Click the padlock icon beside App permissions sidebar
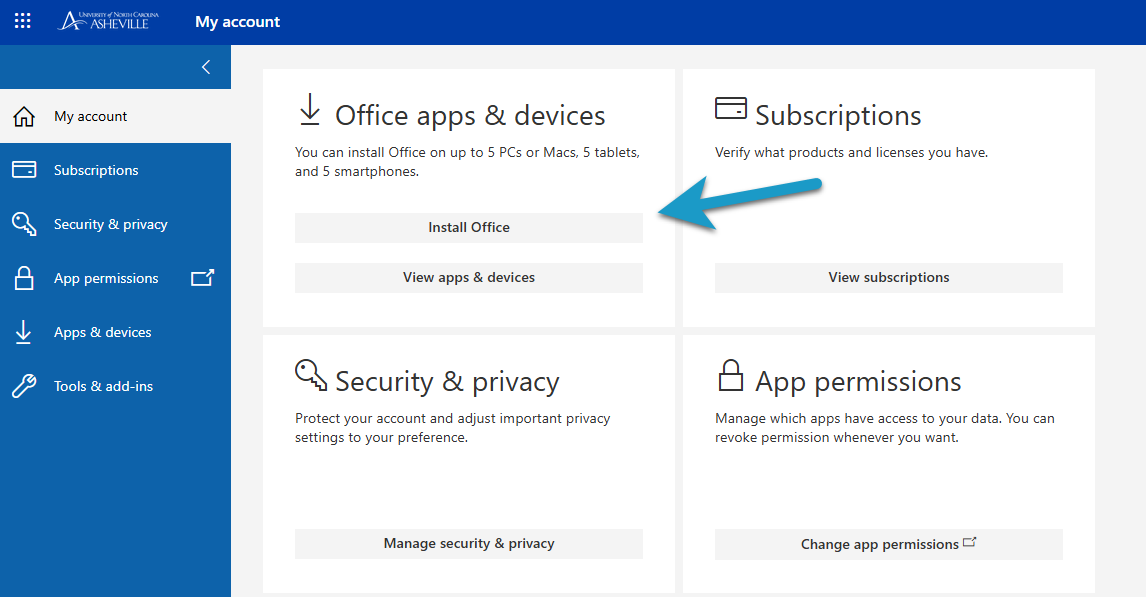Image resolution: width=1146 pixels, height=597 pixels. point(24,278)
